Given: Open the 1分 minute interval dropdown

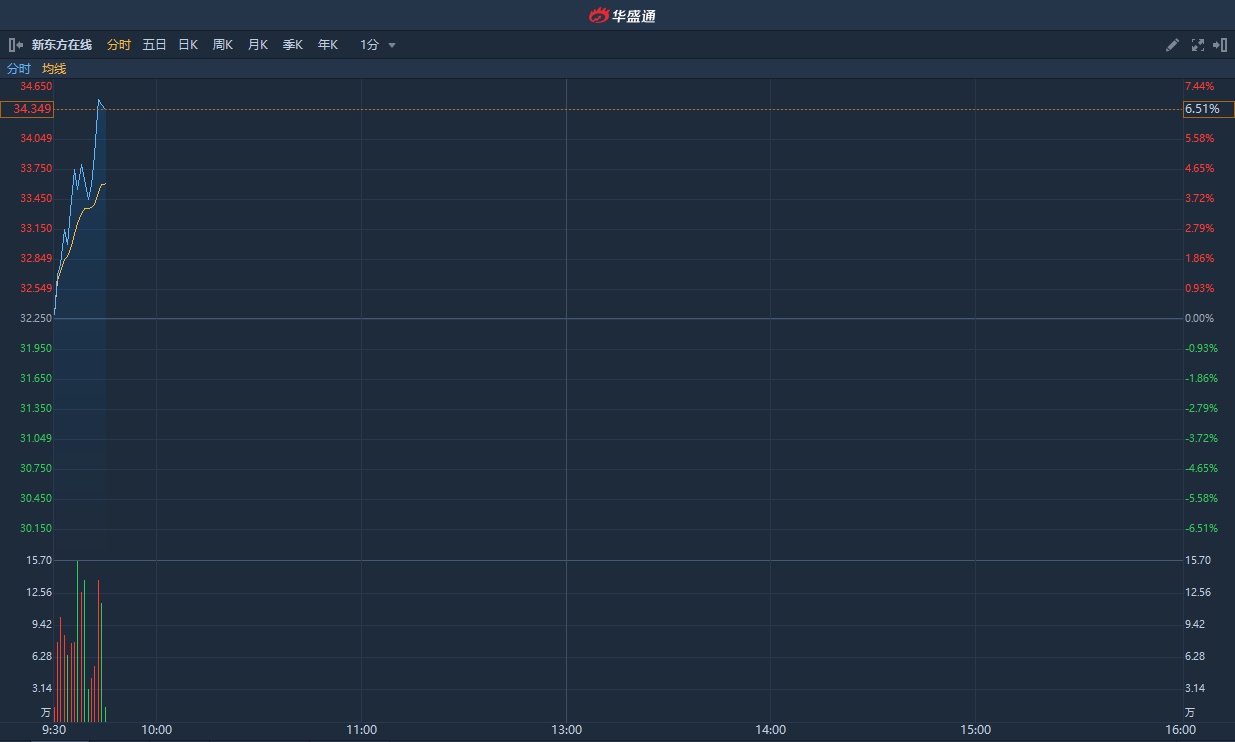Looking at the screenshot, I should [x=370, y=45].
